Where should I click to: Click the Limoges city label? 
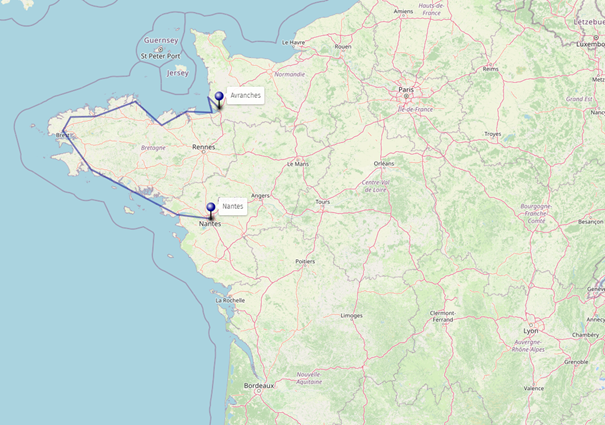352,316
